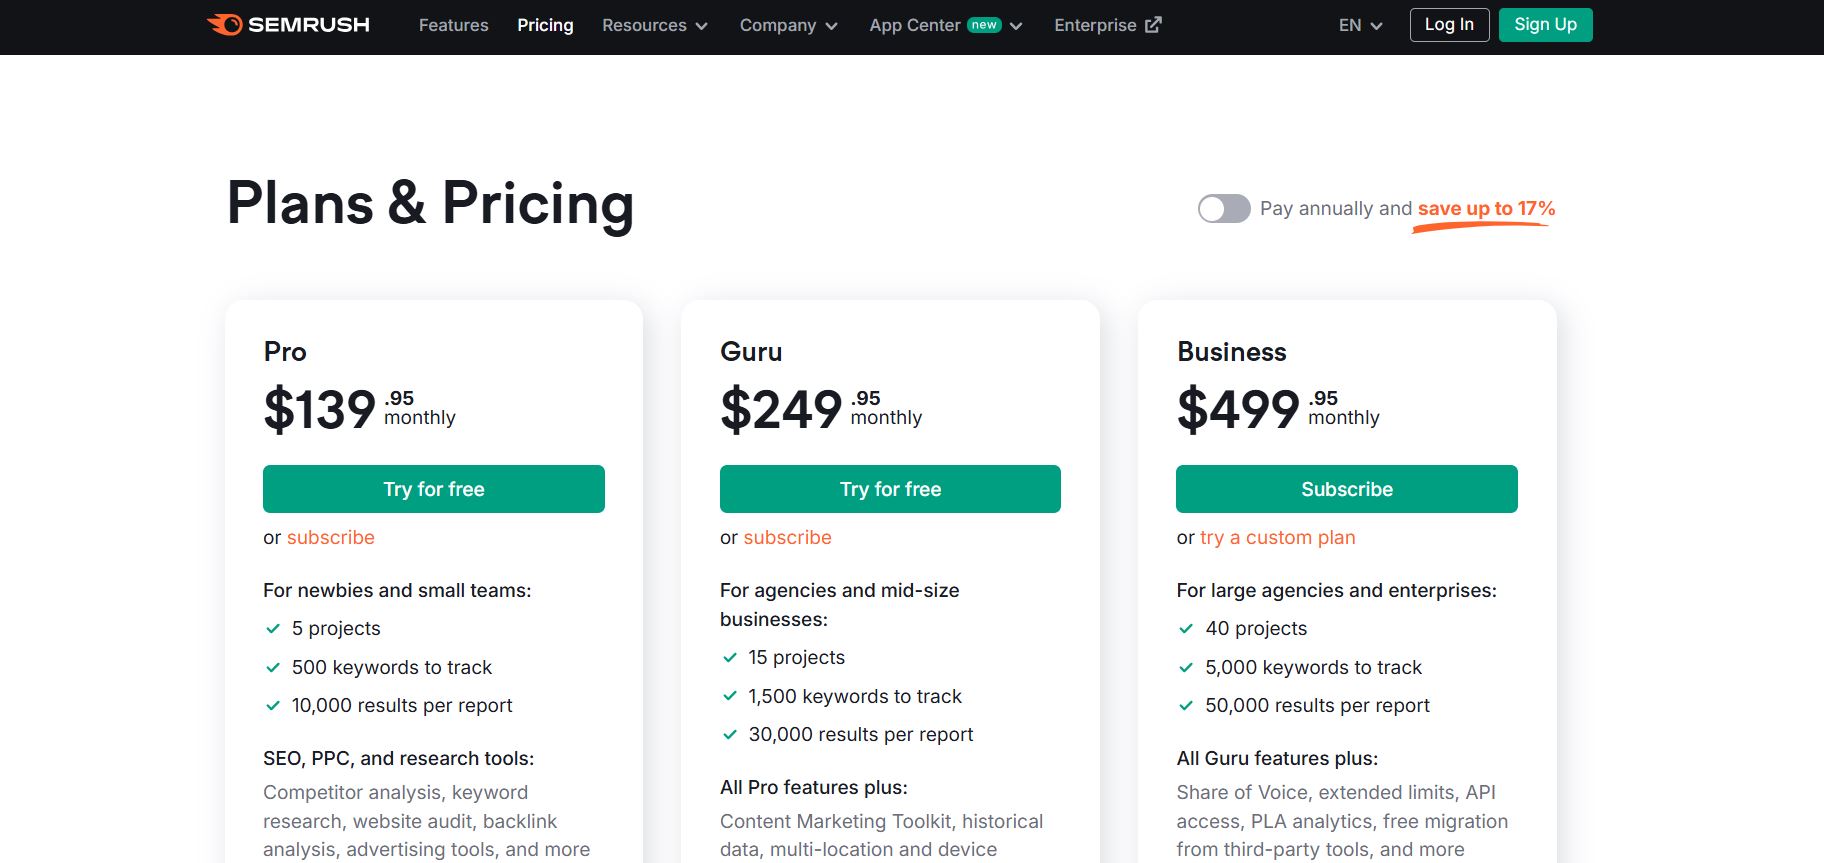Click the '5 projects' text
Screen dimensions: 1824x863
pos(336,628)
